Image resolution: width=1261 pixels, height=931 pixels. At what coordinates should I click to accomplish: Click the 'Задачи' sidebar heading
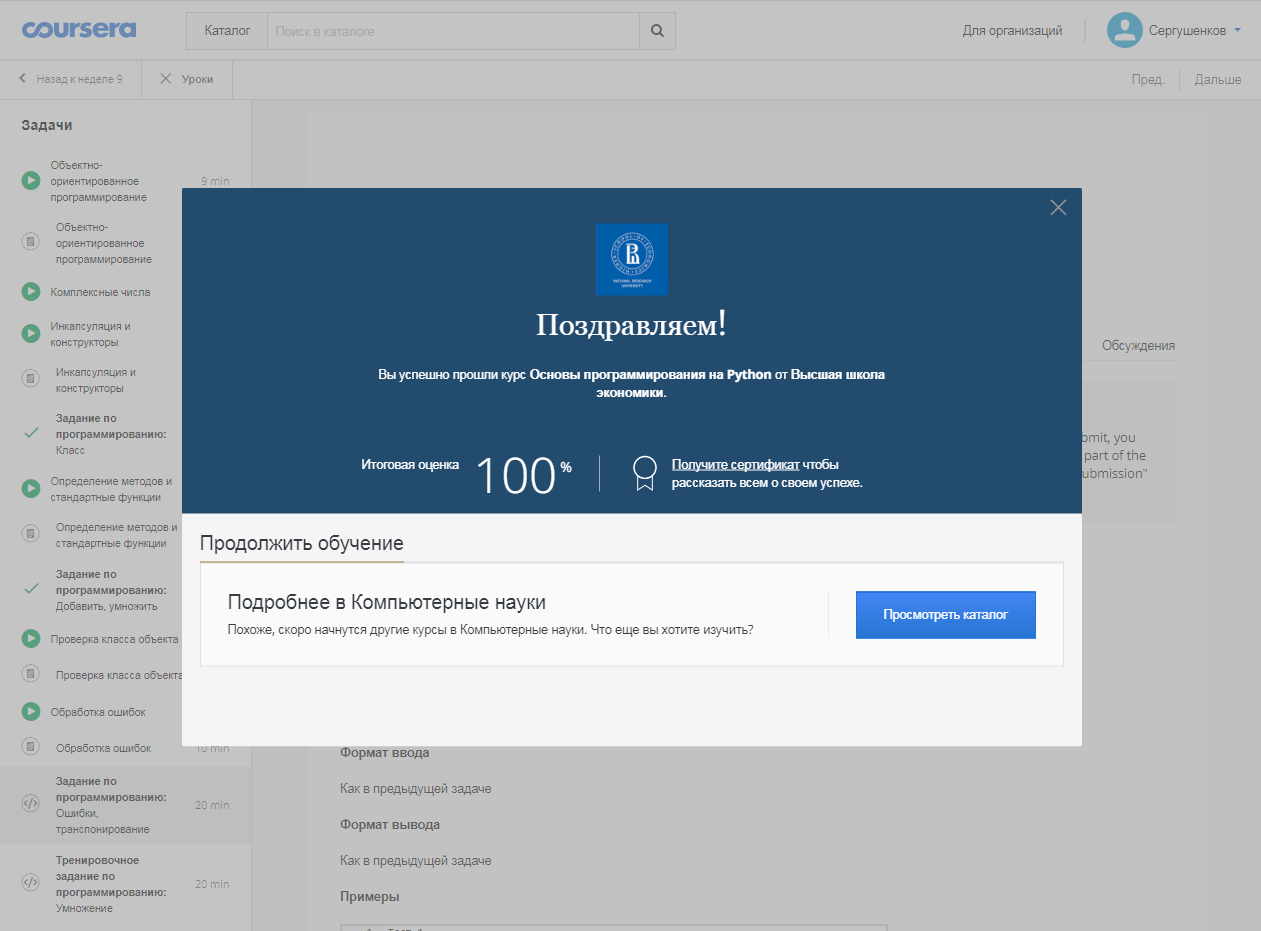pyautogui.click(x=47, y=125)
